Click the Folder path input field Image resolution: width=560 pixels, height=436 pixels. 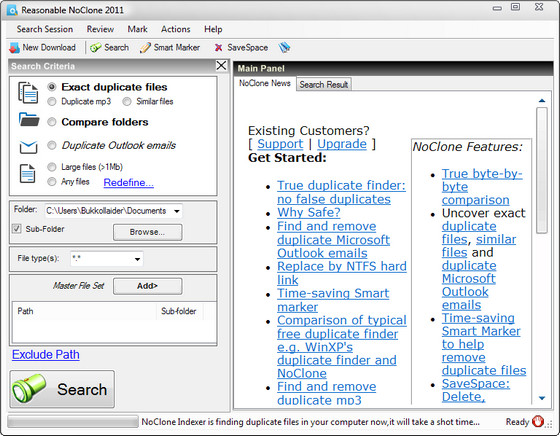tap(114, 211)
